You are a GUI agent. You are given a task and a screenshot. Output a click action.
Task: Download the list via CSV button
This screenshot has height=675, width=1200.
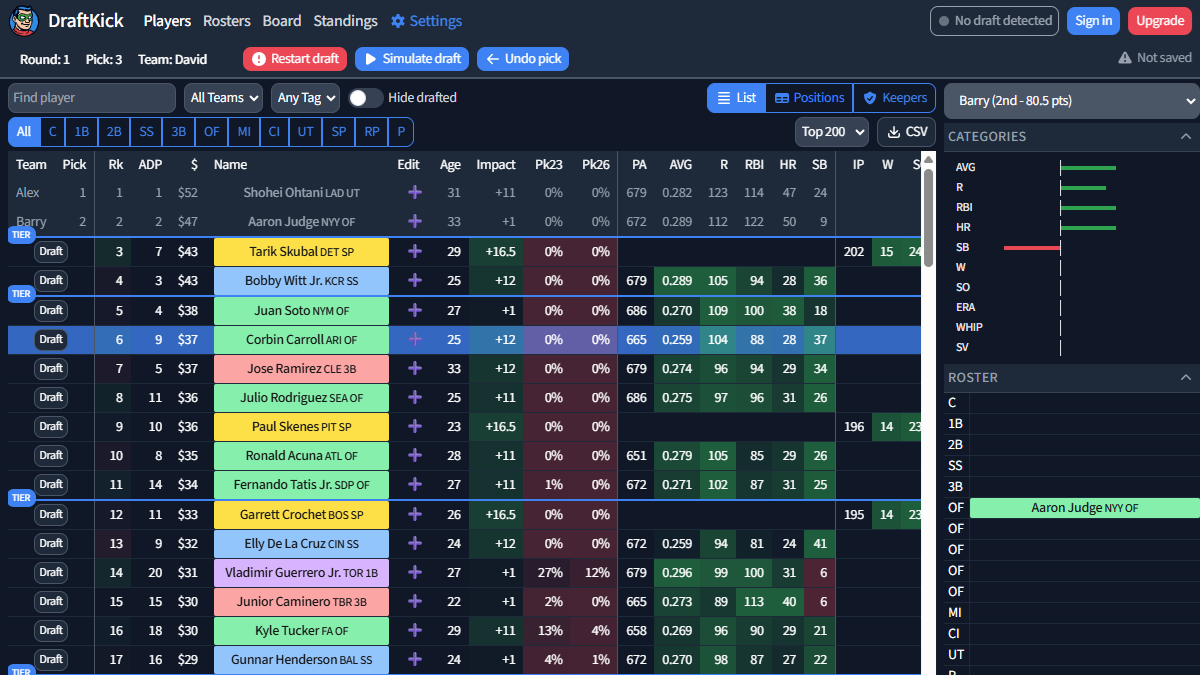pyautogui.click(x=906, y=132)
